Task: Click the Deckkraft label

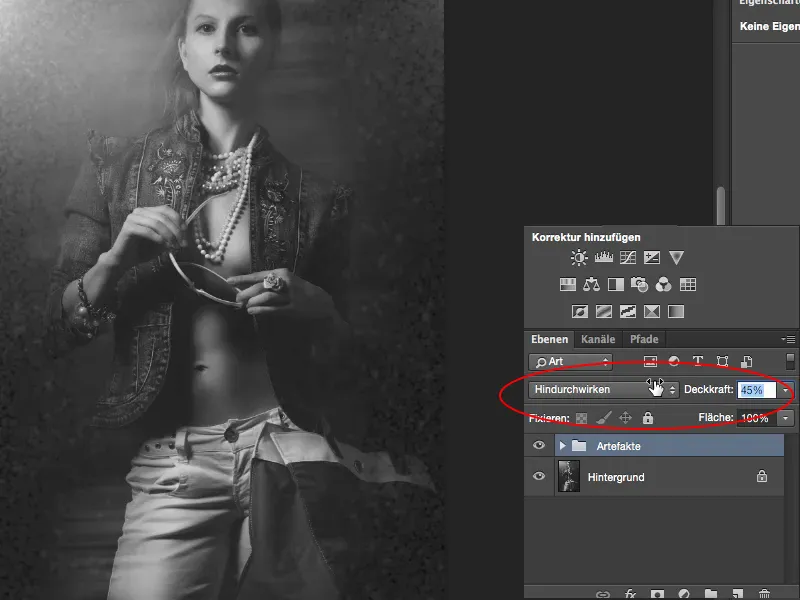Action: coord(708,389)
